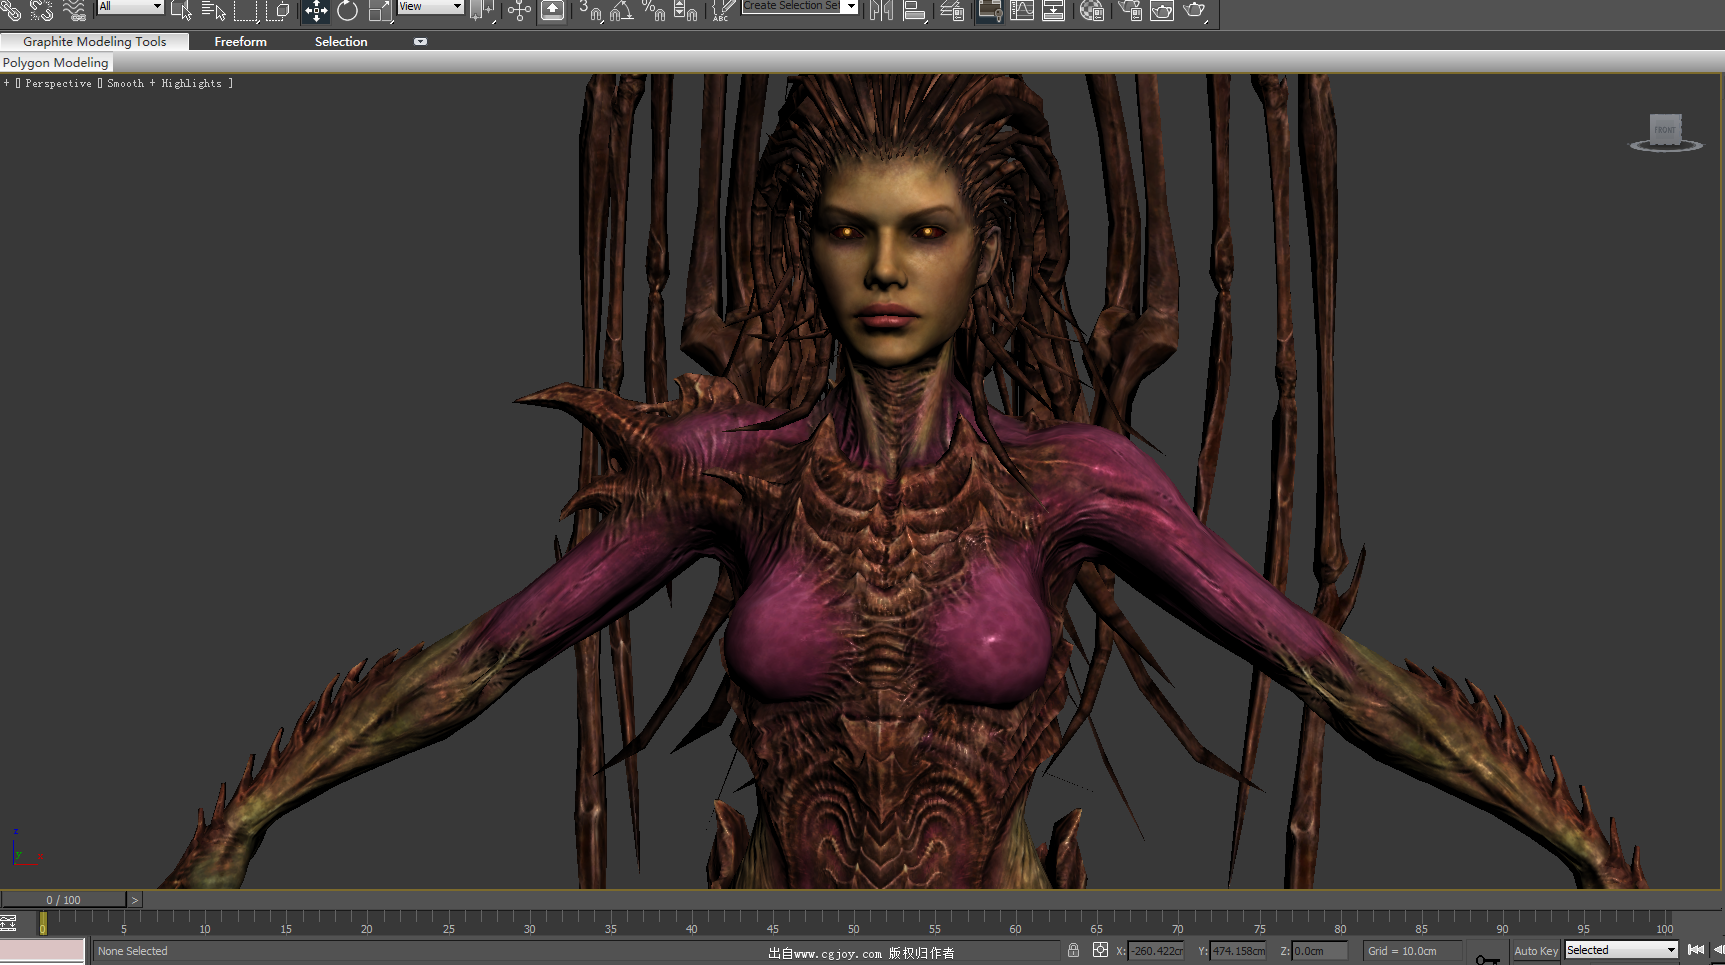The image size is (1725, 965).
Task: Click the 0 / 100 time slider
Action: click(x=63, y=900)
